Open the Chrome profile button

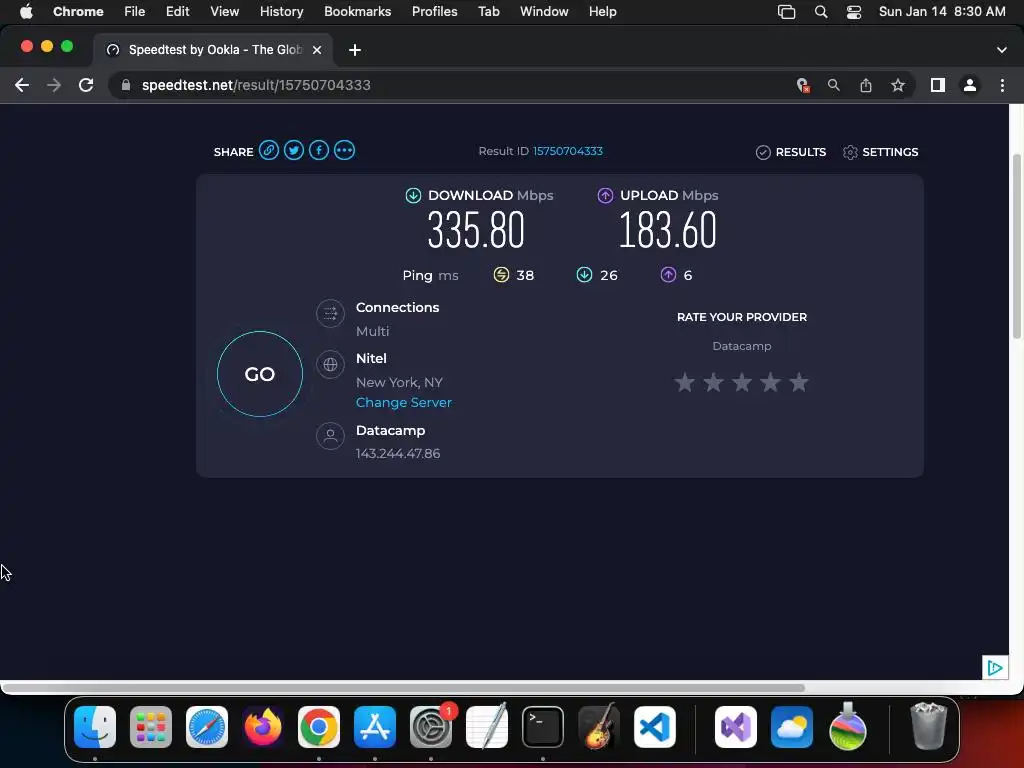click(x=970, y=85)
